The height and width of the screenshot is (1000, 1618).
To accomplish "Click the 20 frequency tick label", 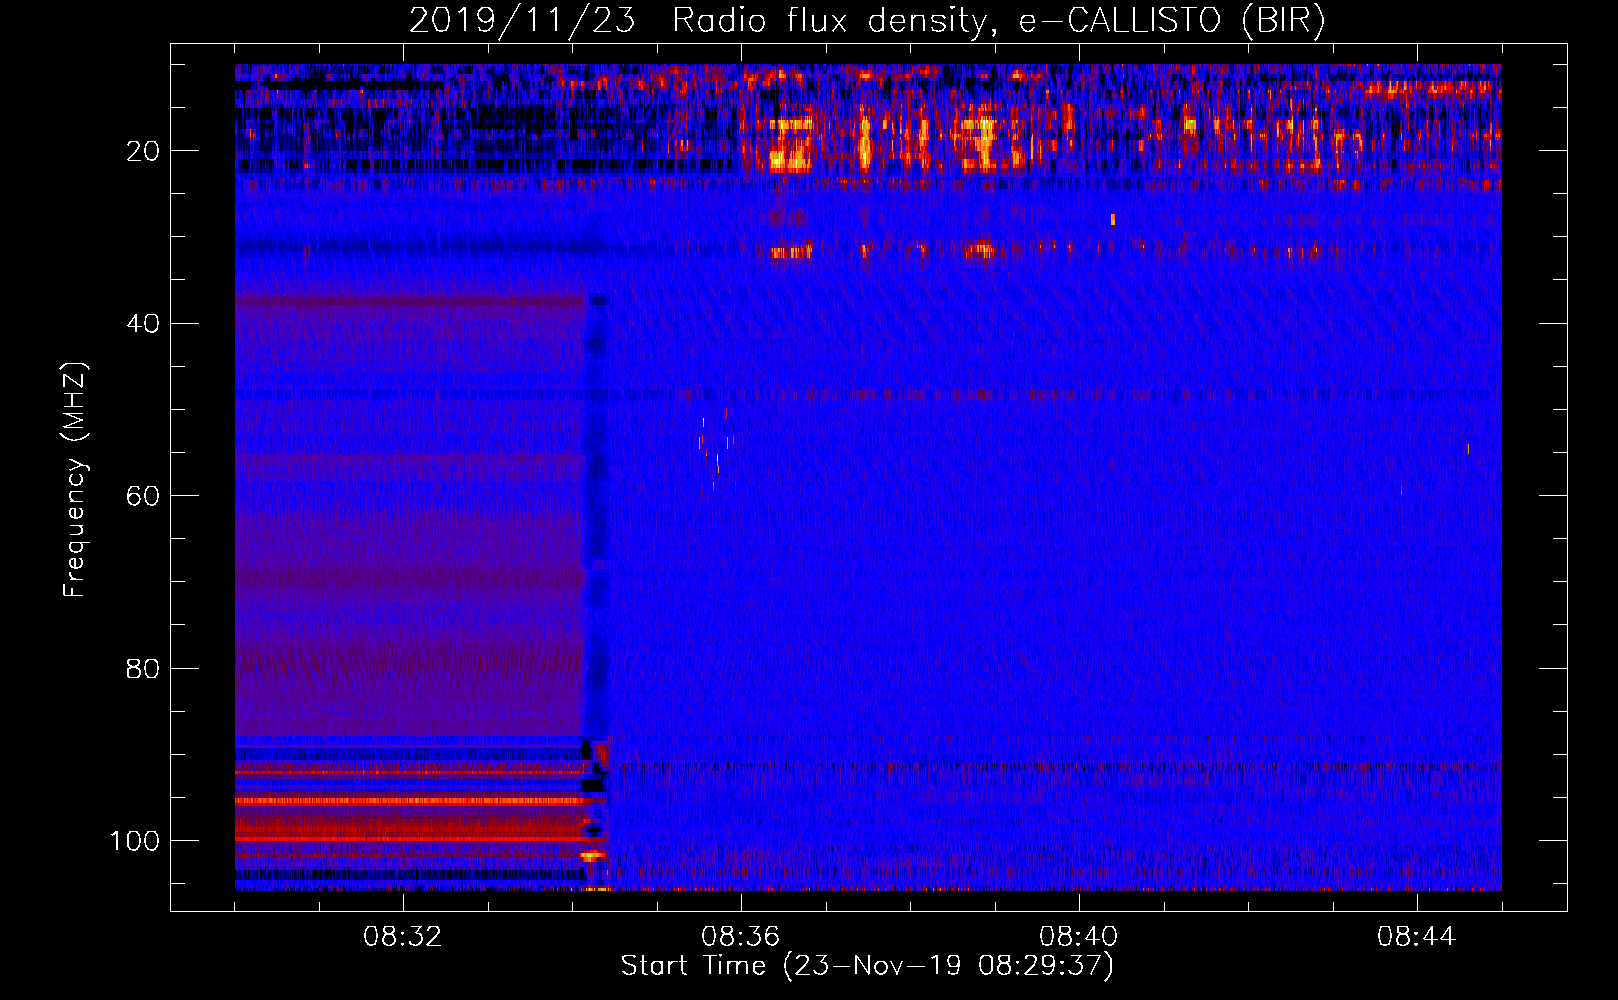I will [x=144, y=151].
